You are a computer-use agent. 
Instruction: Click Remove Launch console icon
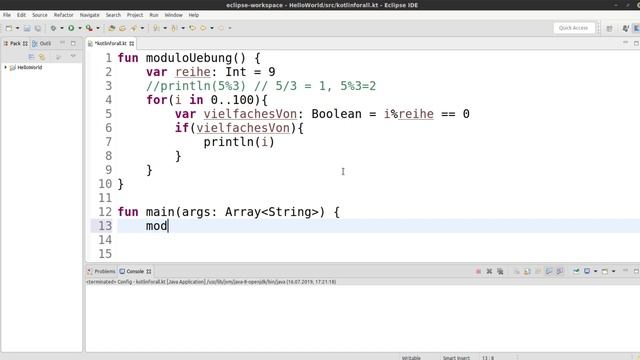coord(489,271)
